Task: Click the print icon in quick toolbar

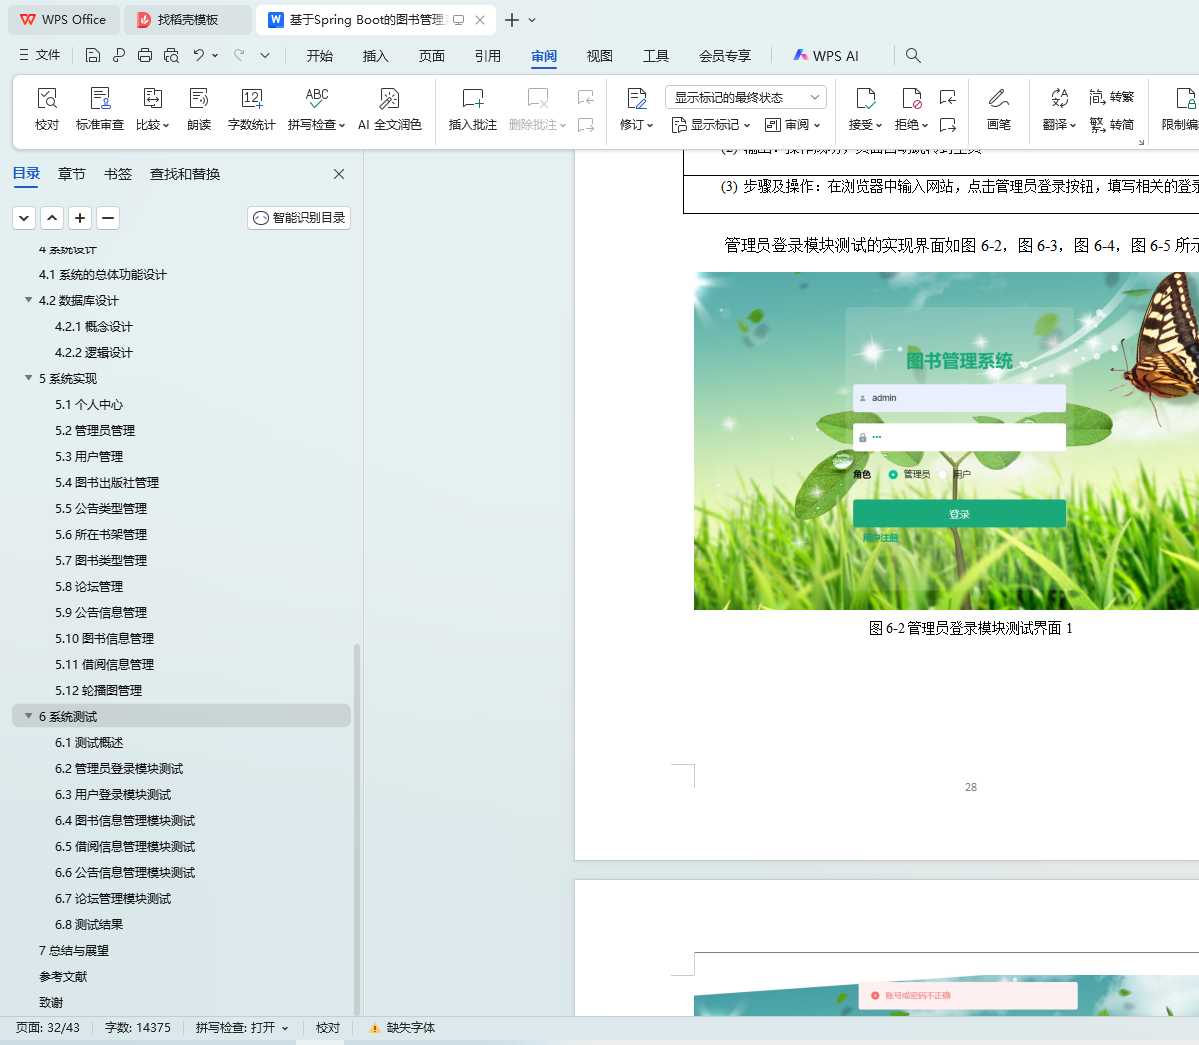Action: click(145, 55)
